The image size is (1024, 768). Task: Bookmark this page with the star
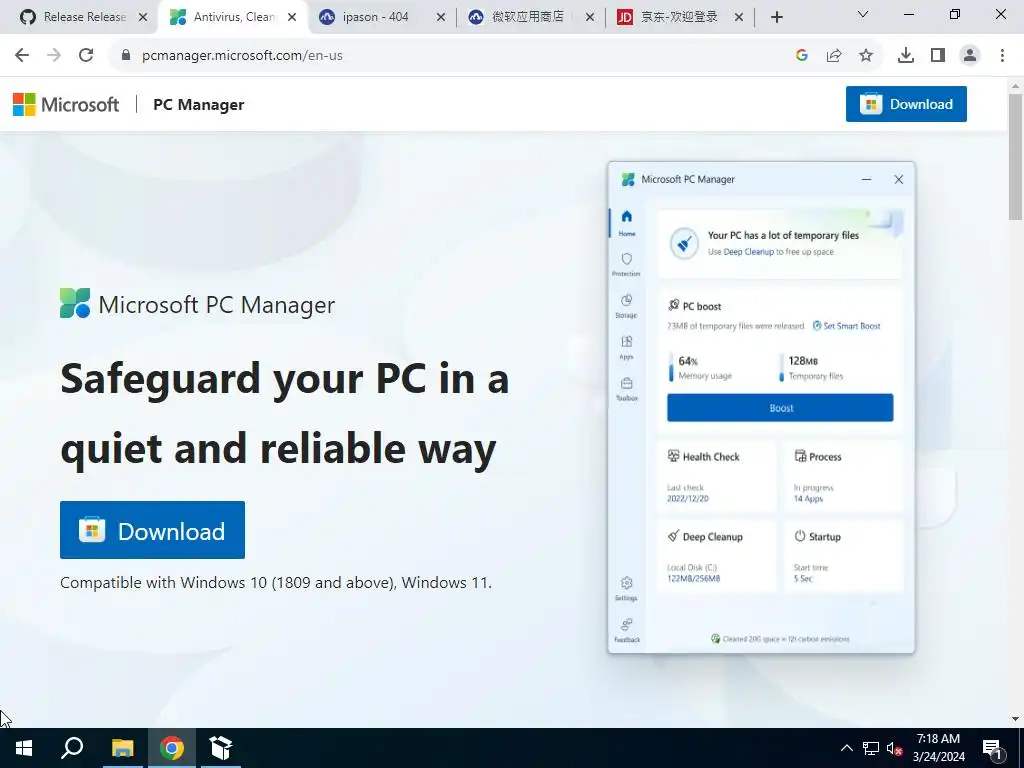tap(866, 56)
